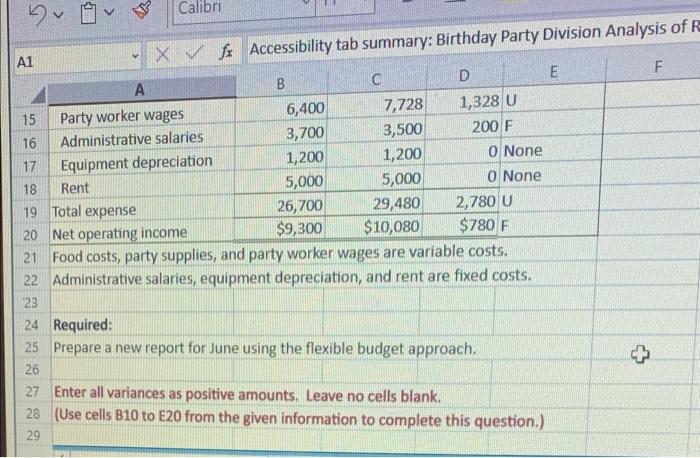The height and width of the screenshot is (458, 700).
Task: Click cell 'Equipment depreciation'
Action: pyautogui.click(x=136, y=163)
